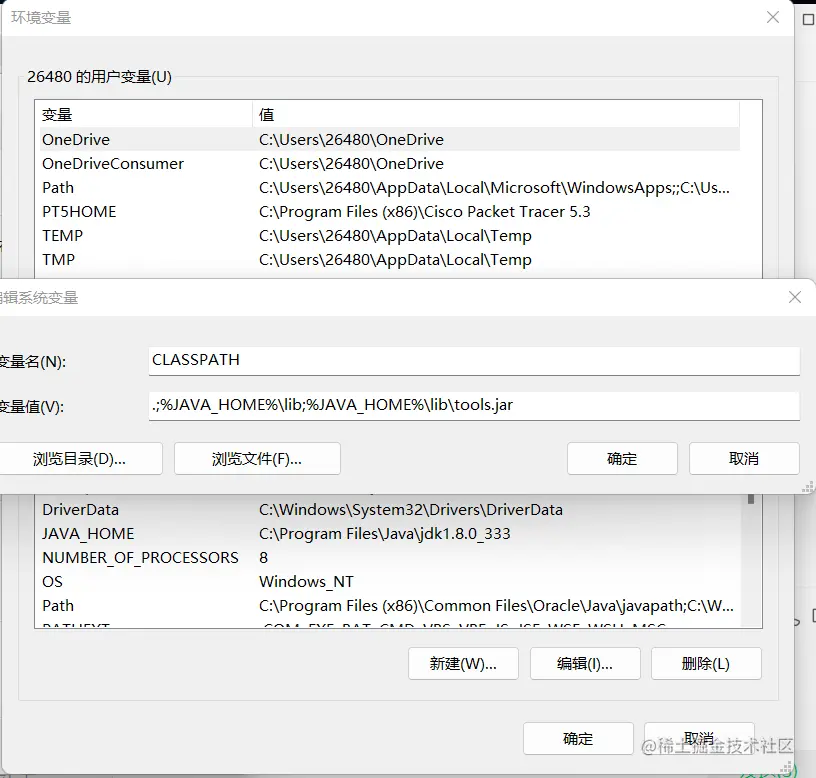Click the 新建(W)... button for system variables
The width and height of the screenshot is (816, 778).
463,663
